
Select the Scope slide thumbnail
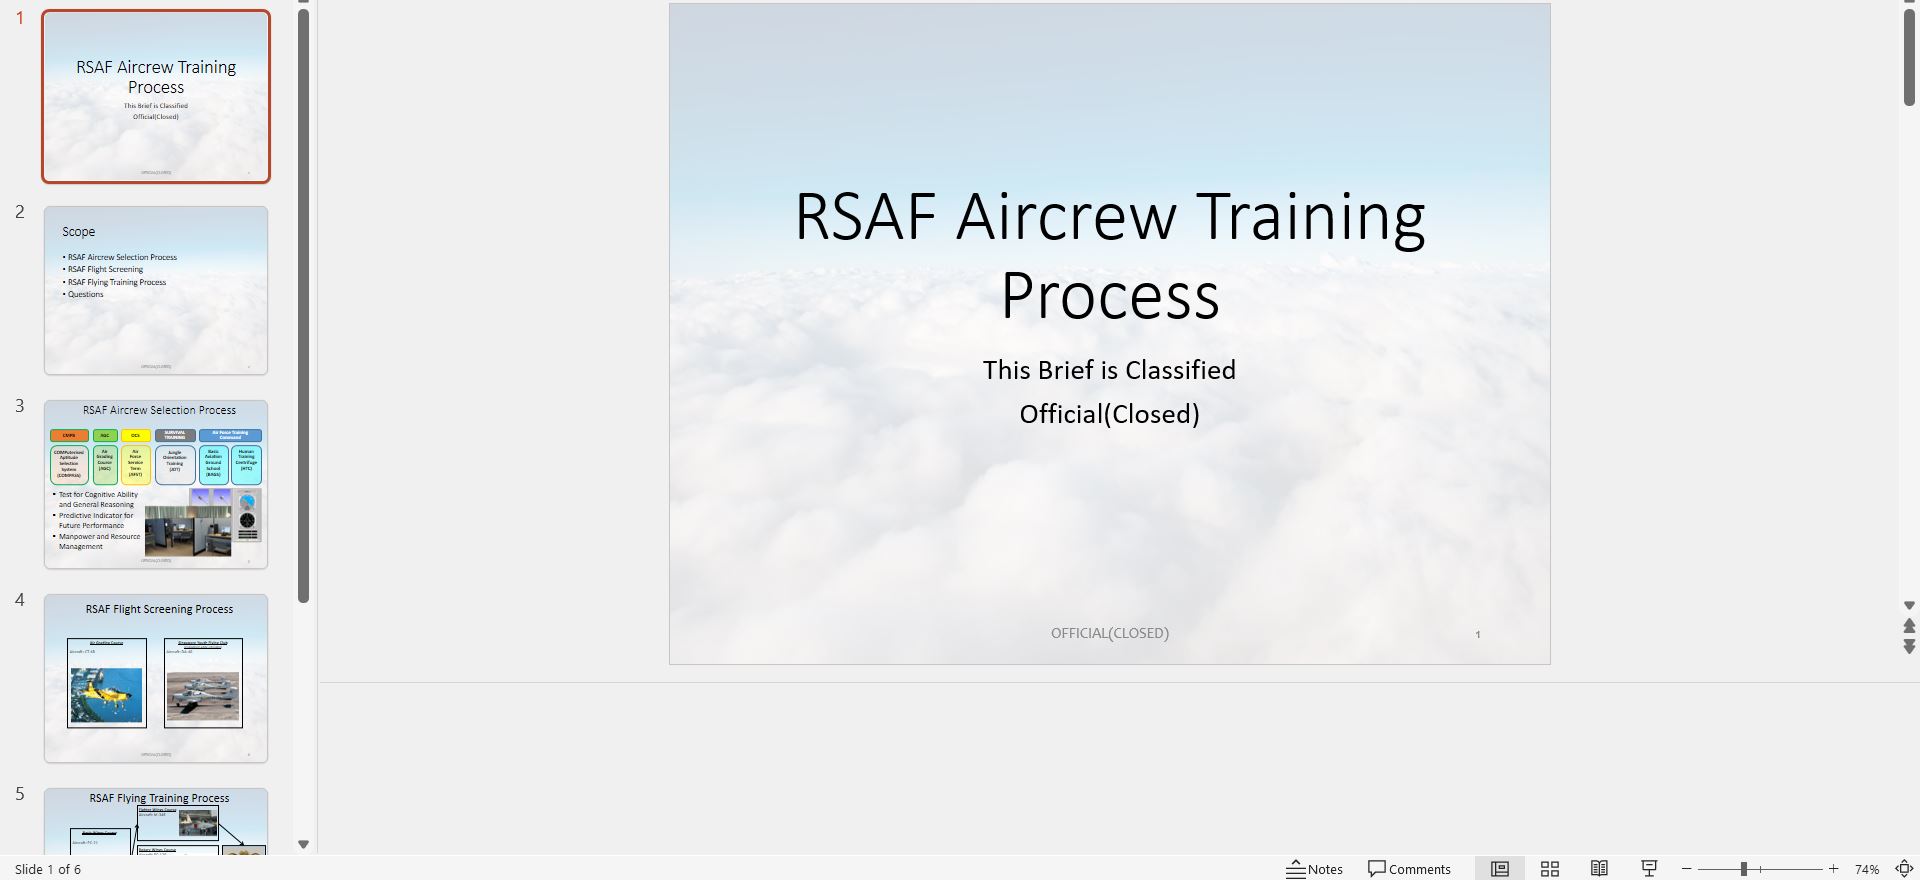click(156, 291)
